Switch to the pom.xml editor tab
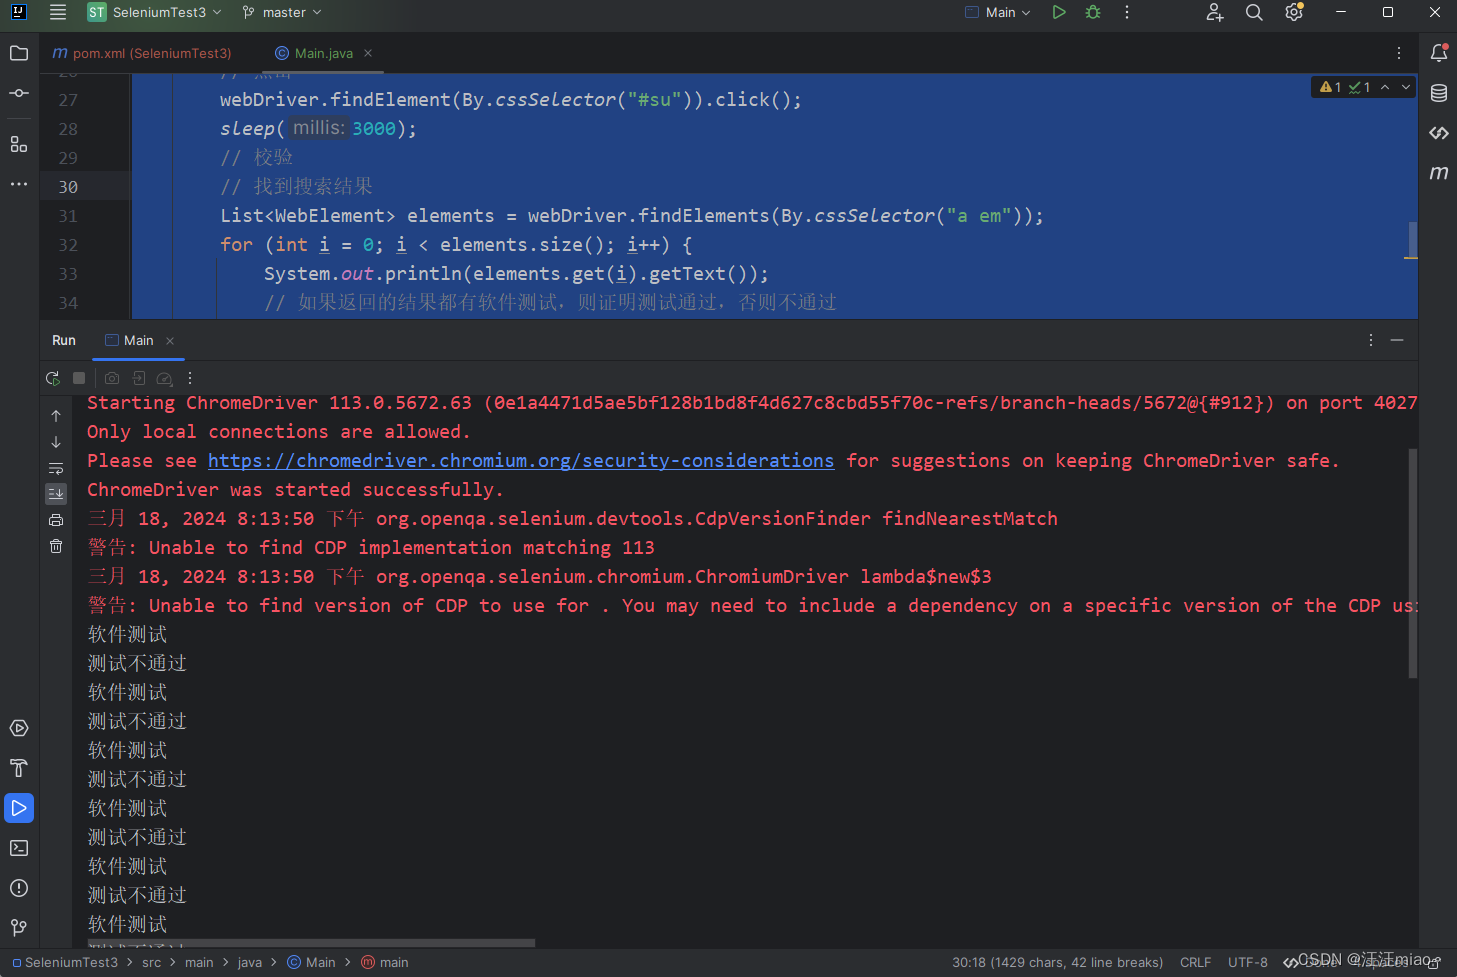The height and width of the screenshot is (977, 1457). click(x=142, y=53)
